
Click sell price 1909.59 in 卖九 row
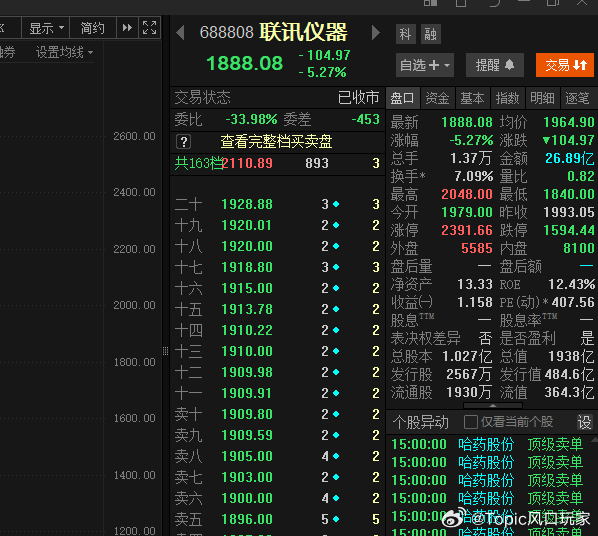click(x=247, y=435)
